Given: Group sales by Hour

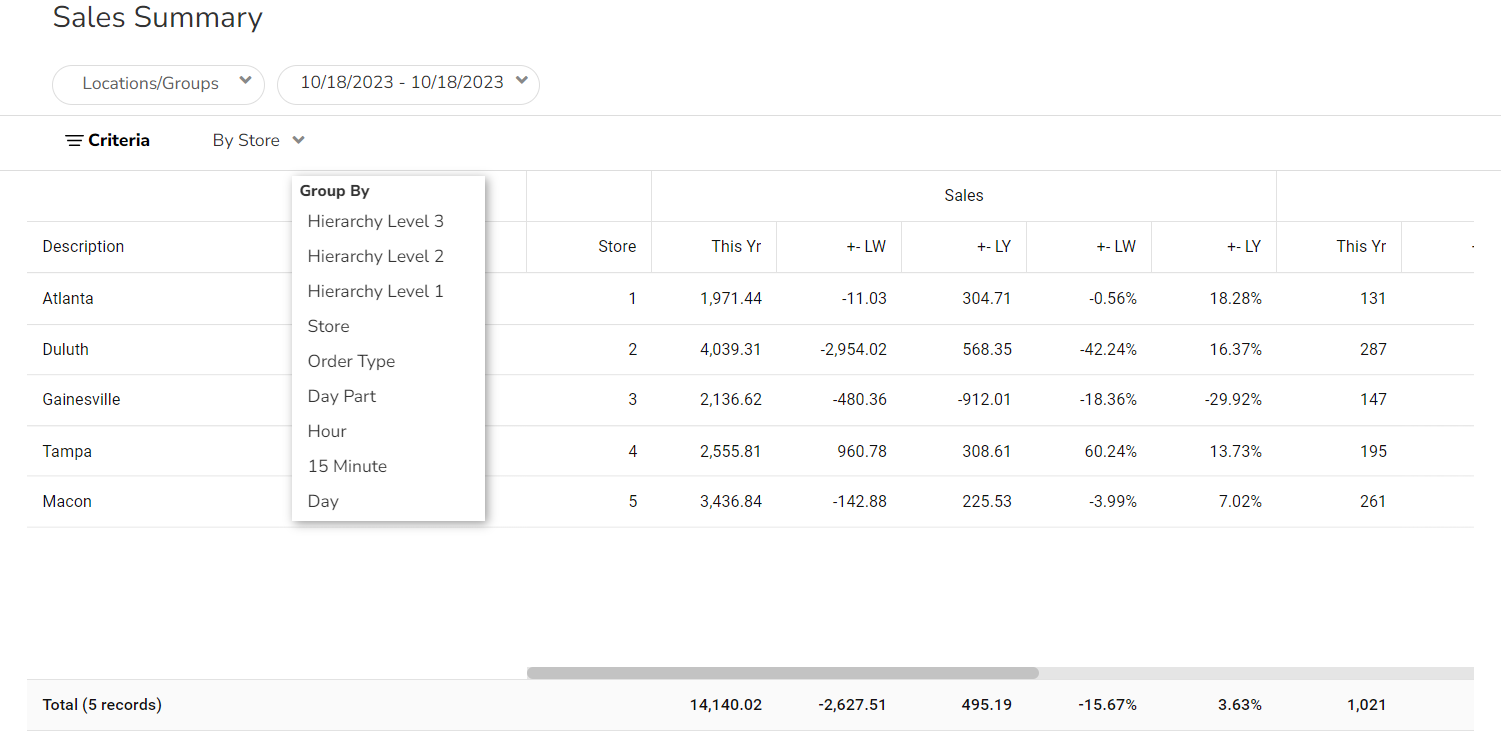Looking at the screenshot, I should 327,431.
